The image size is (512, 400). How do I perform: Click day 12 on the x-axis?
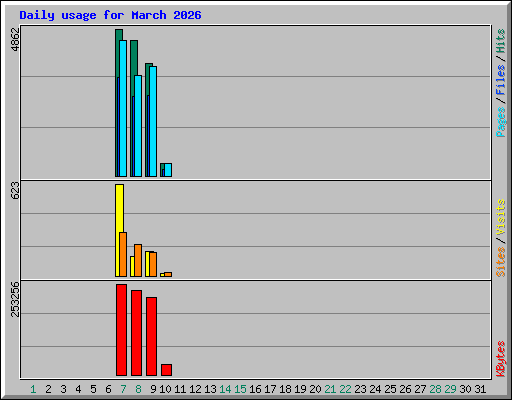coord(195,389)
